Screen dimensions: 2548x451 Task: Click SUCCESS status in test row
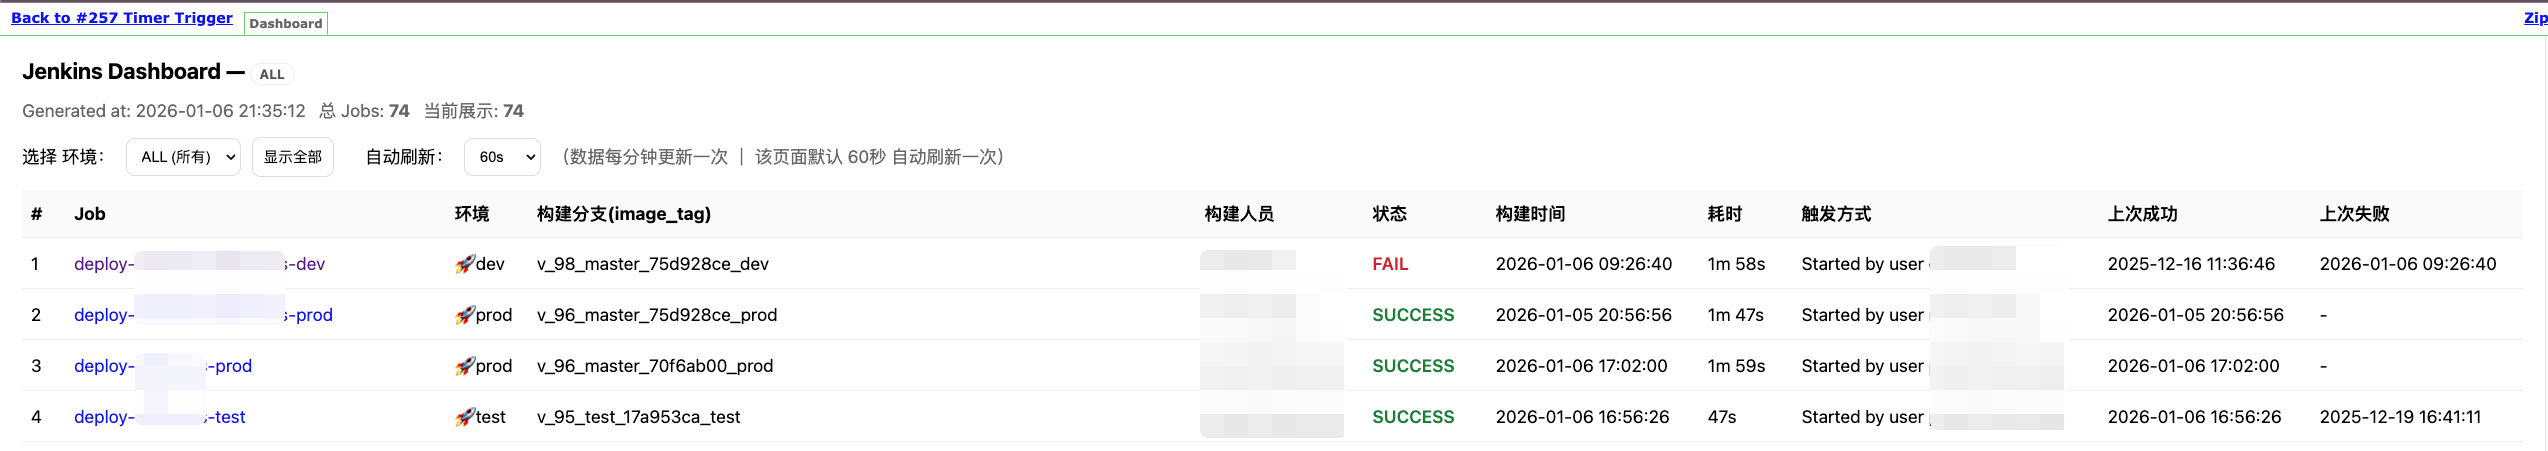[1413, 417]
